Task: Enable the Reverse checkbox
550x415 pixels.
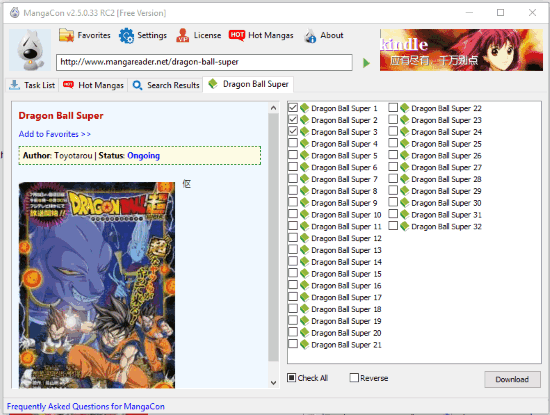Action: (354, 377)
